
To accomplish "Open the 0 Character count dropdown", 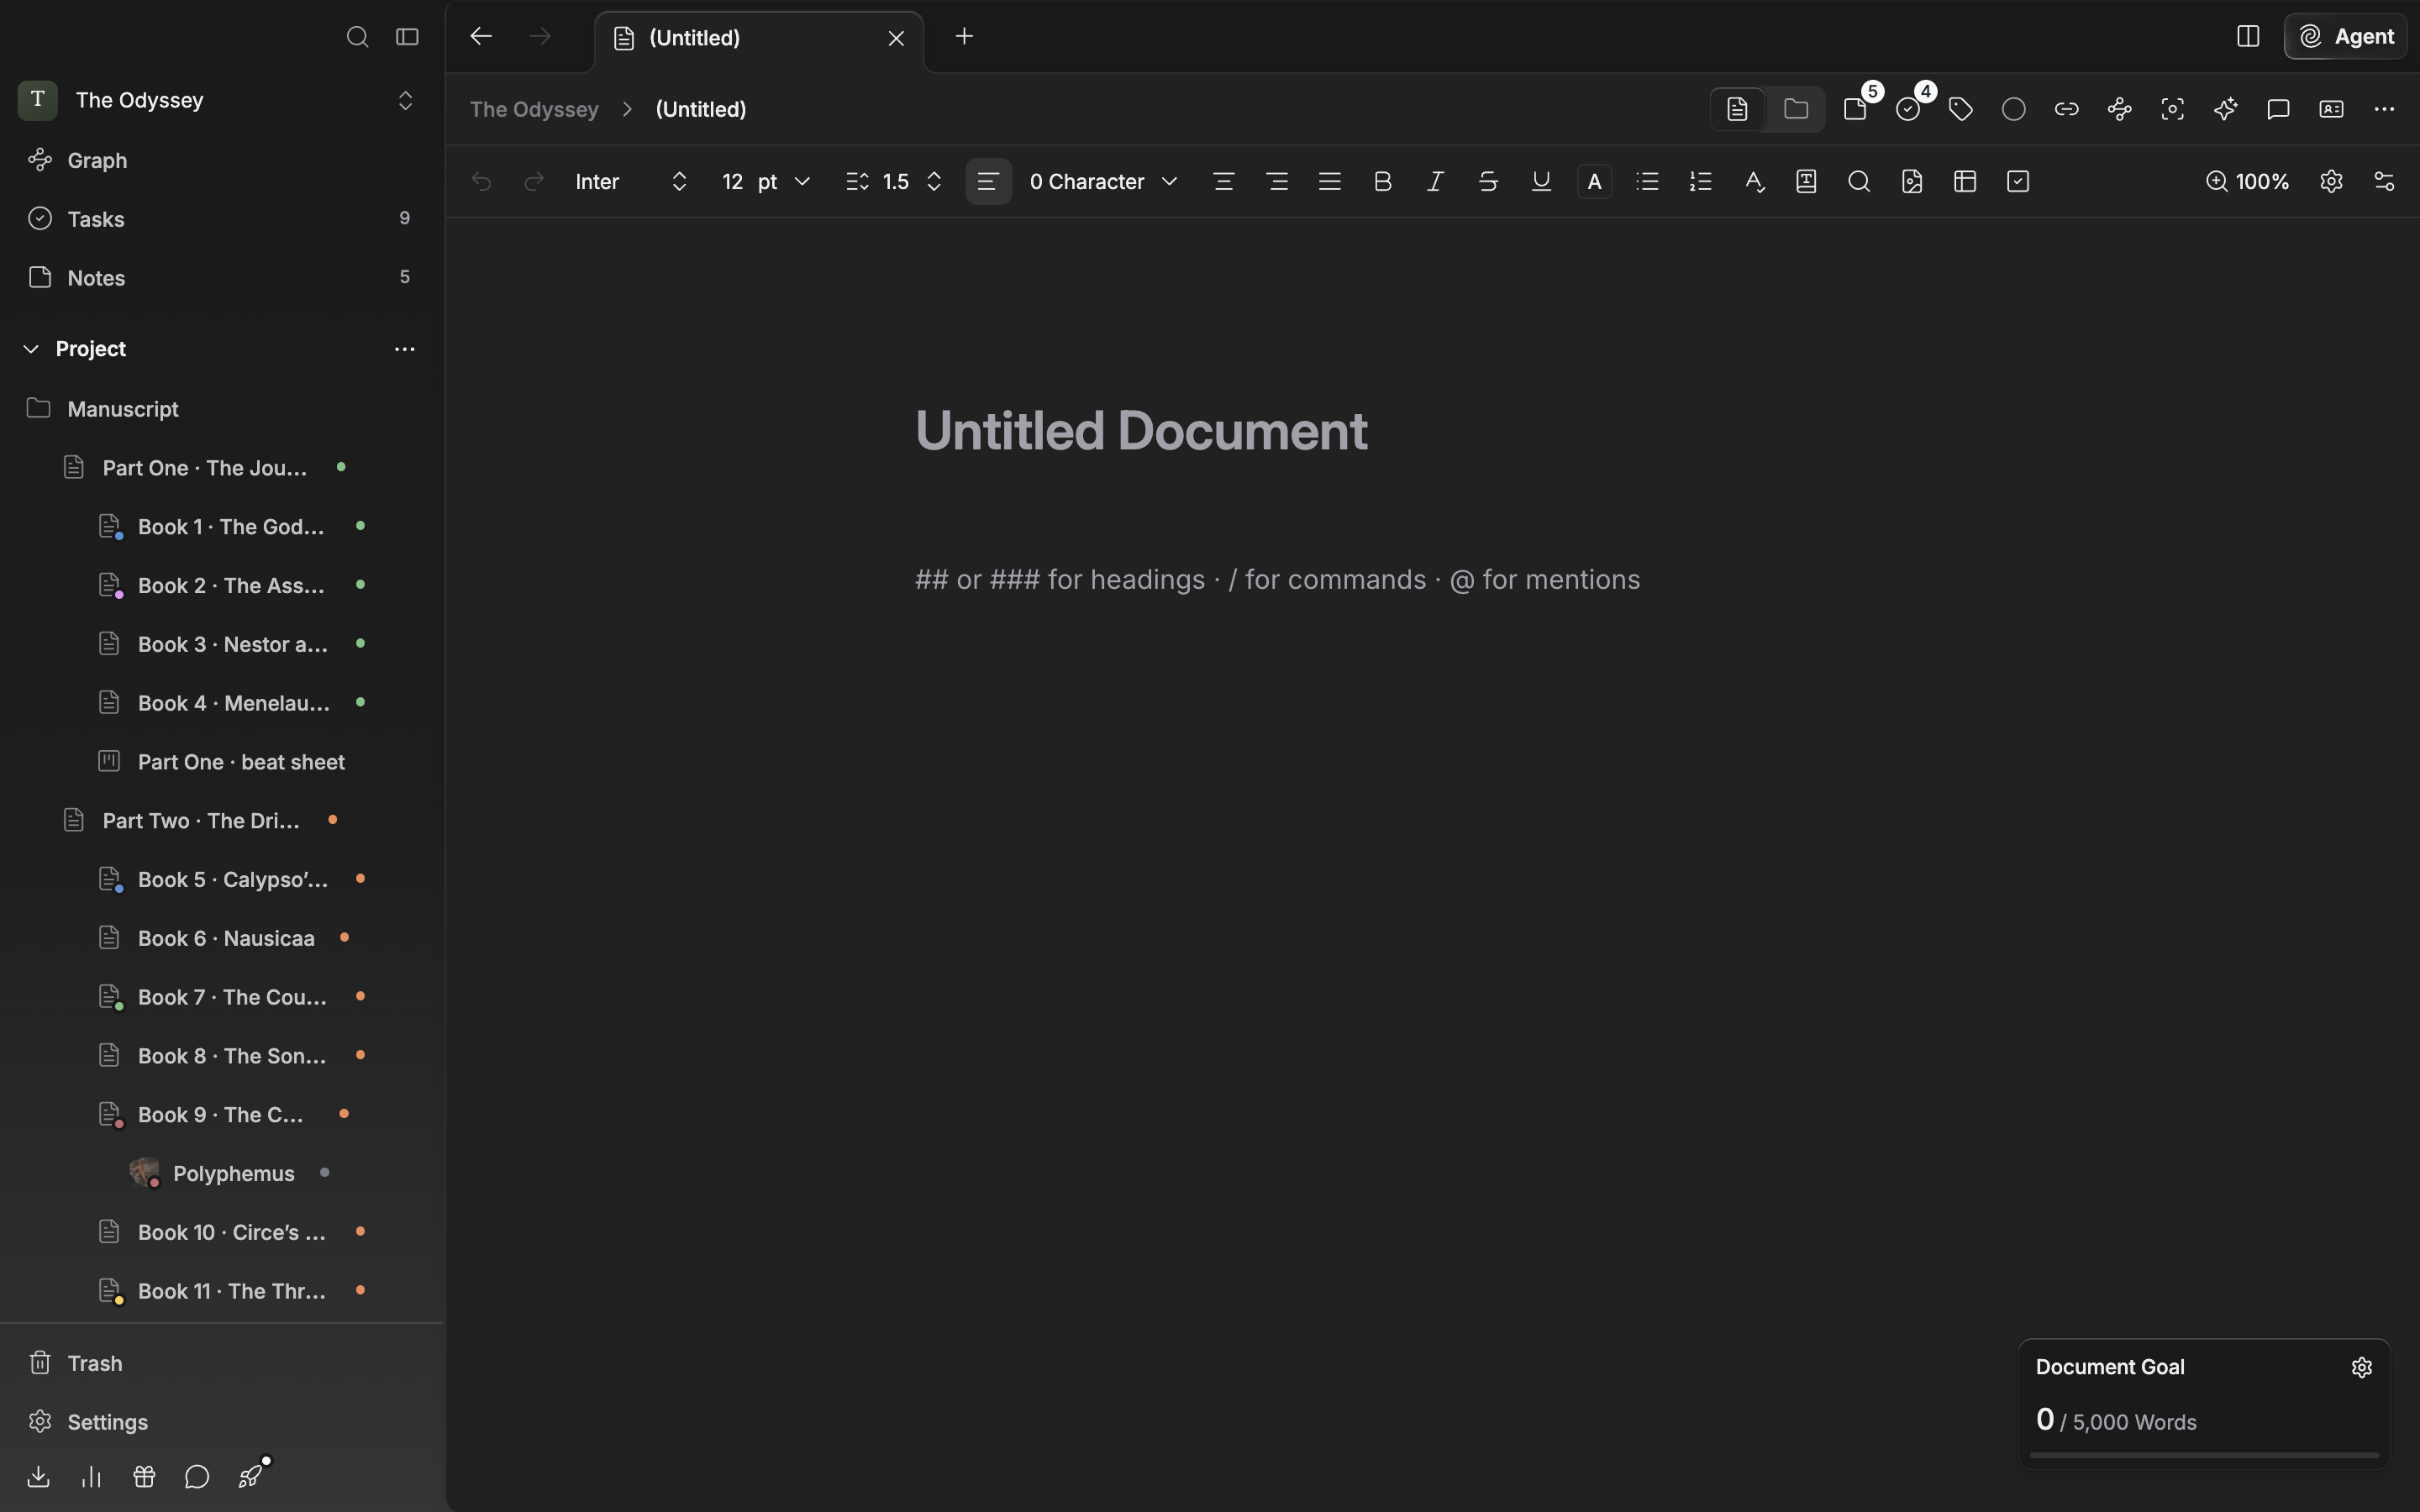I will (x=1103, y=182).
